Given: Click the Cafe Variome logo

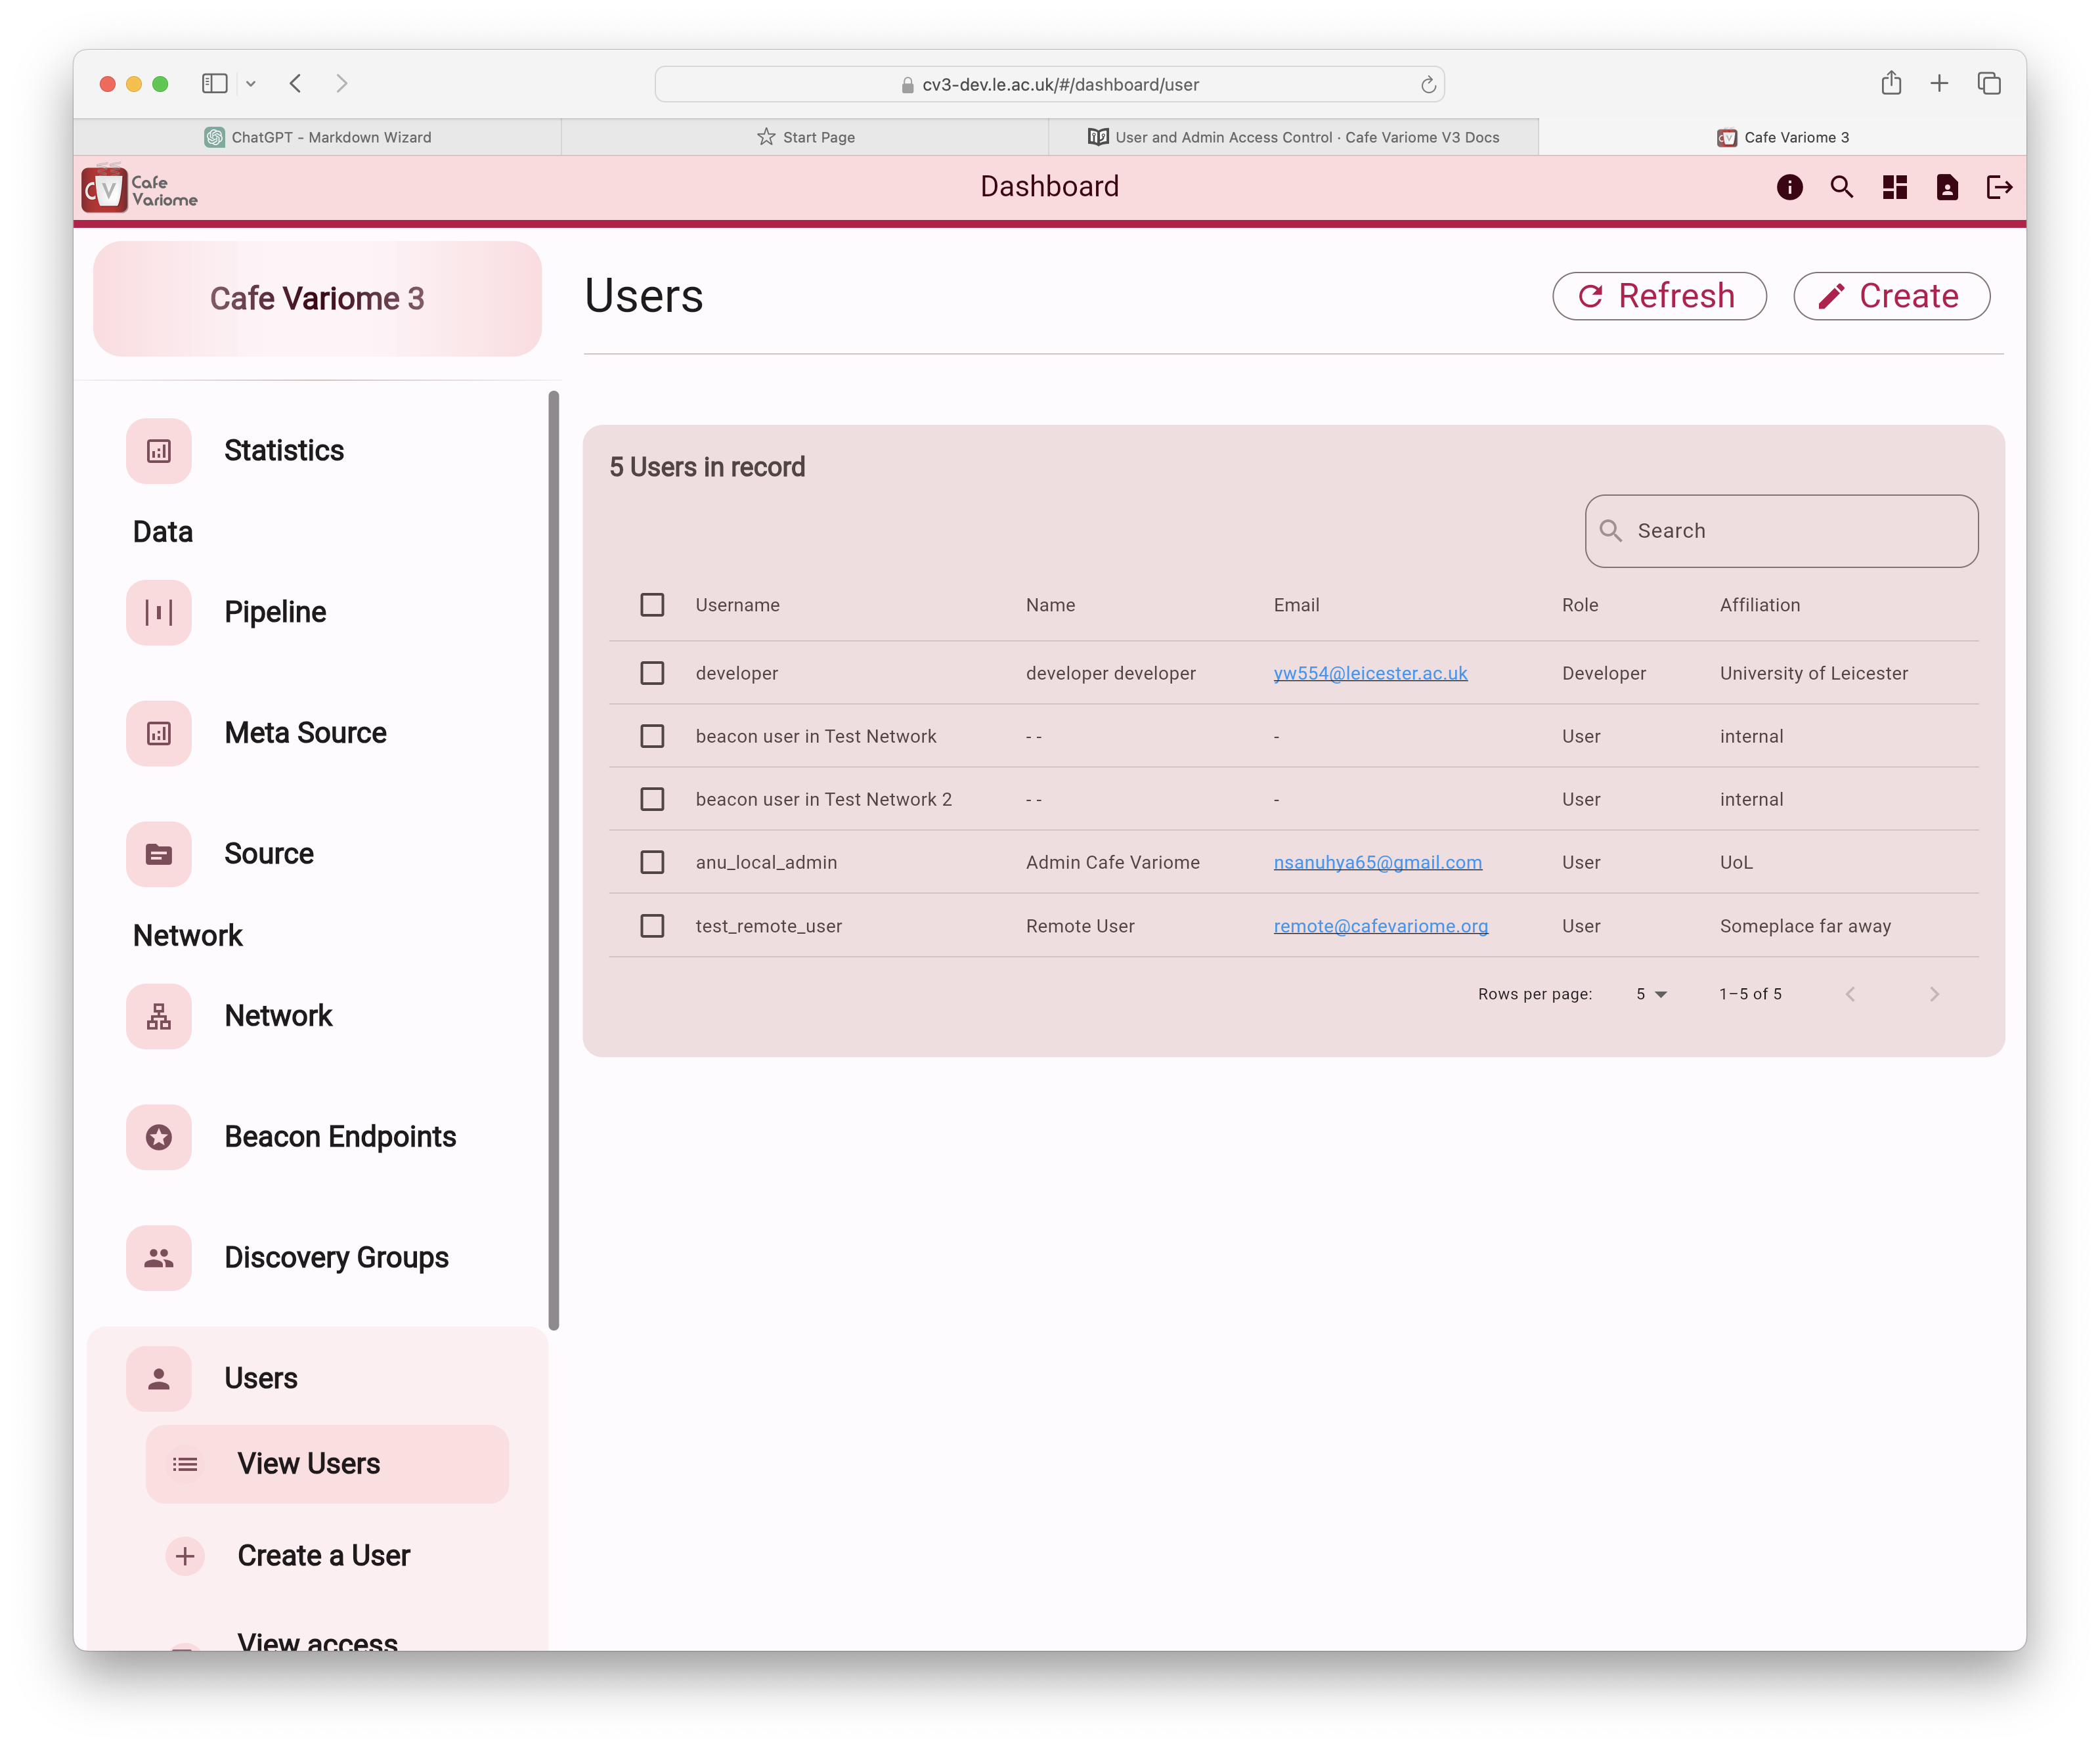Looking at the screenshot, I should pos(139,188).
